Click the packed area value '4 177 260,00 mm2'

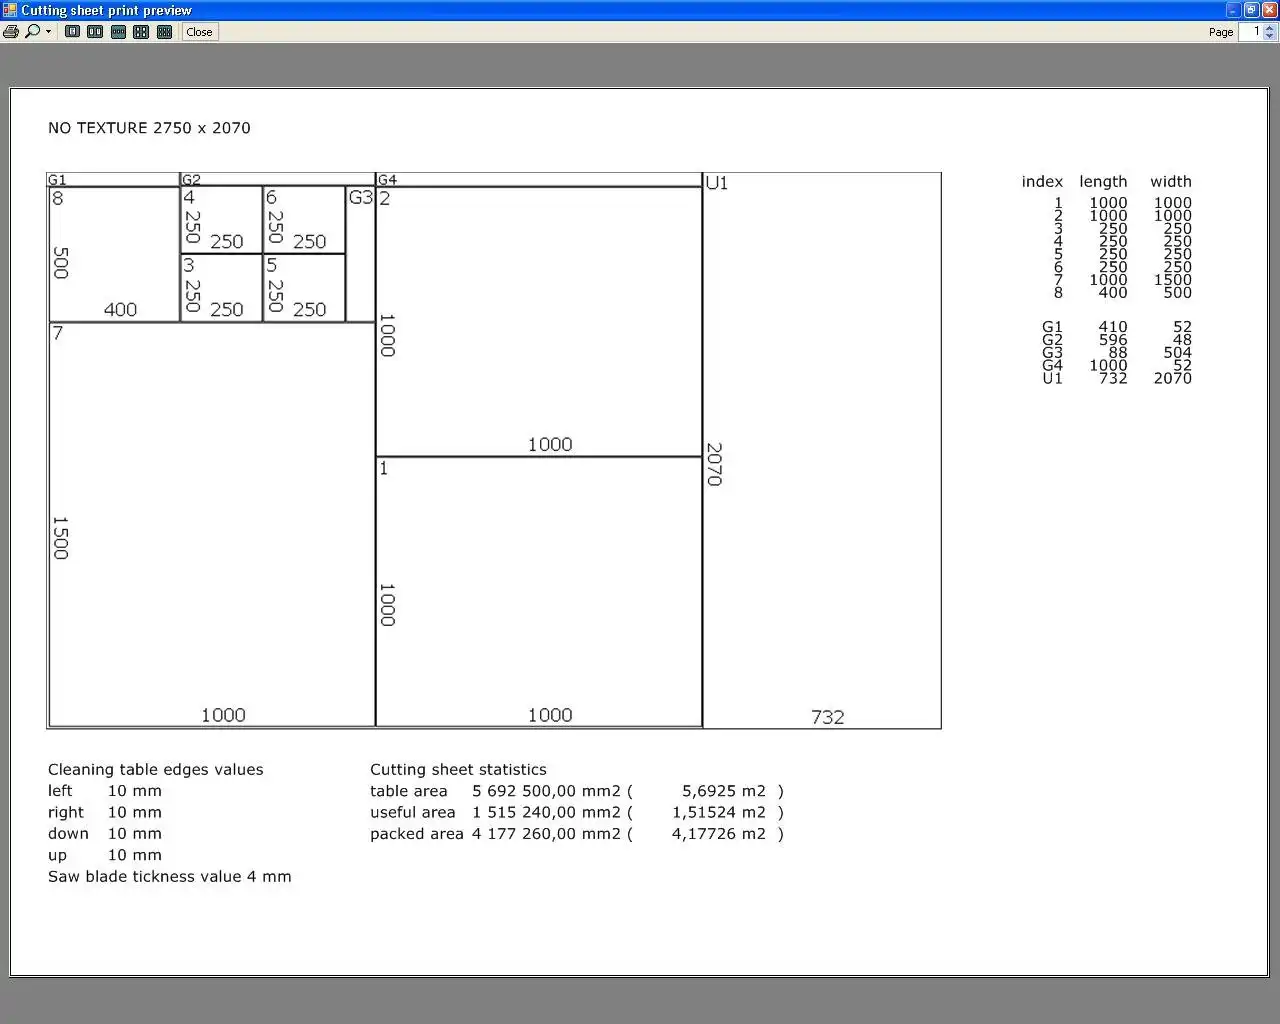[547, 834]
